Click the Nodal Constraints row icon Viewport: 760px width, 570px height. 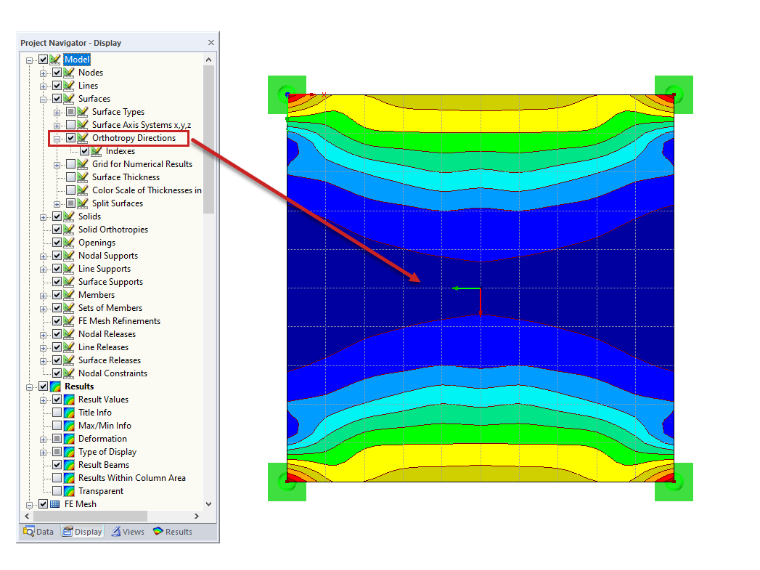[69, 374]
